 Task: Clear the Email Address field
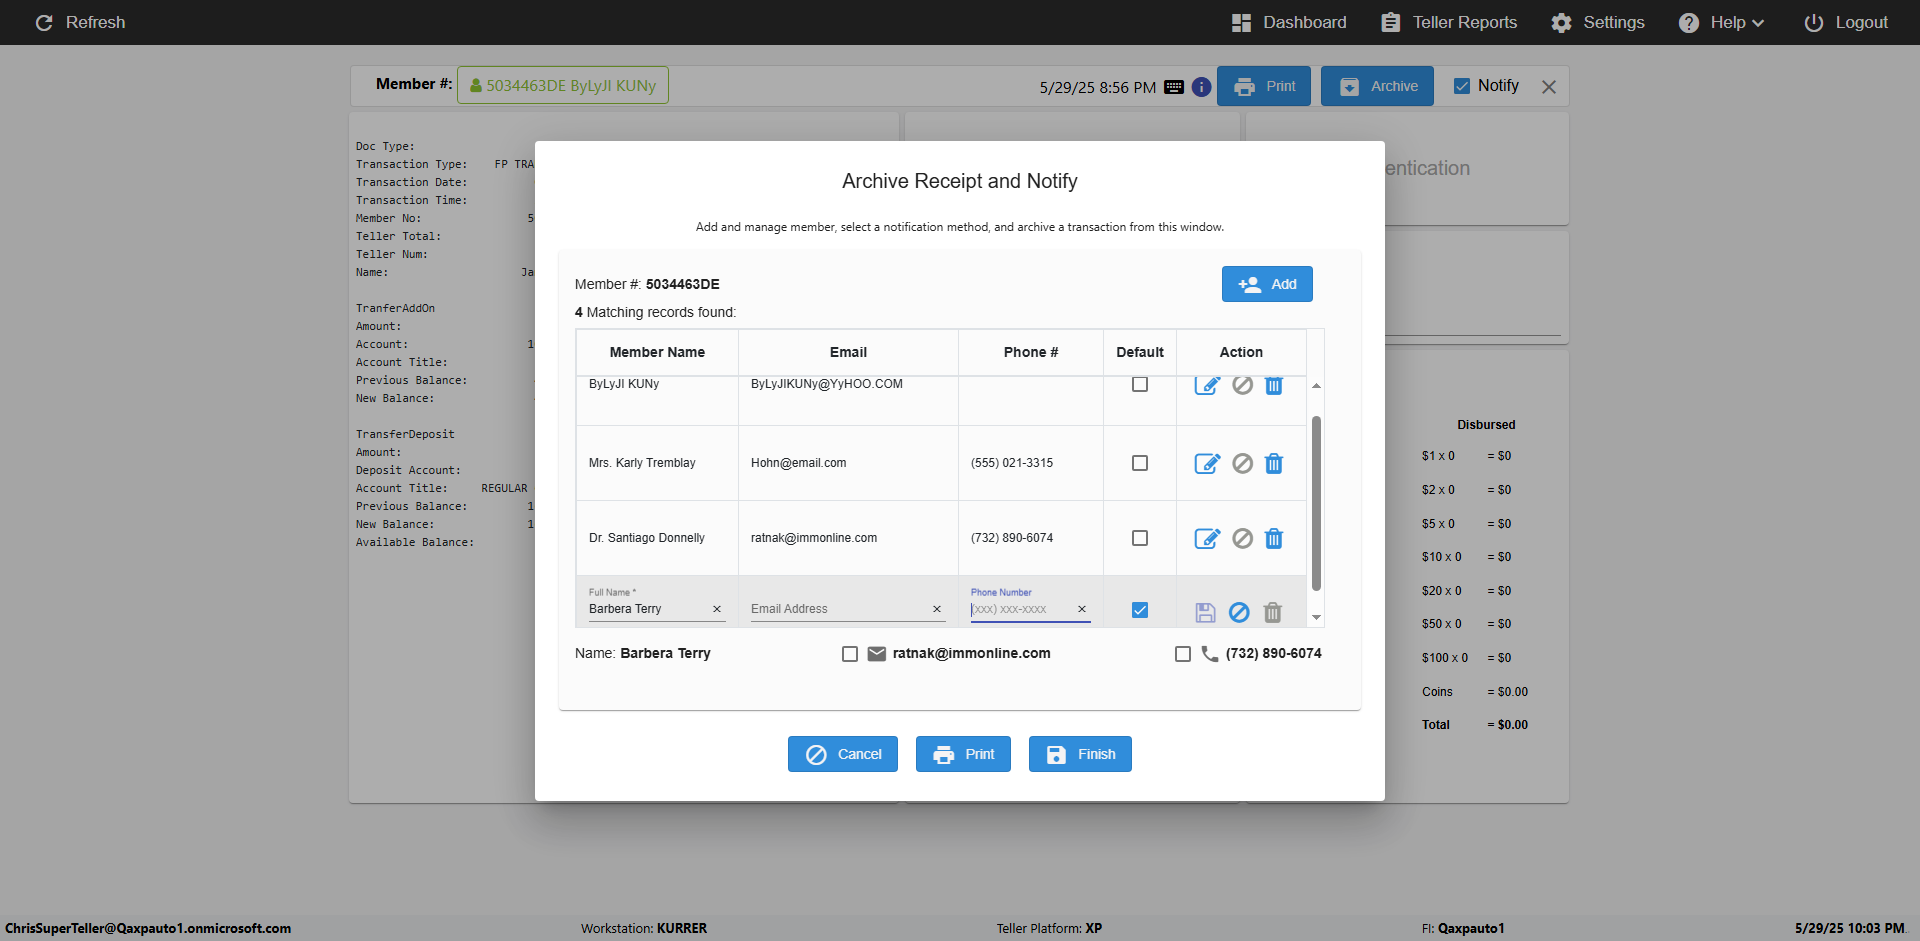coord(937,609)
